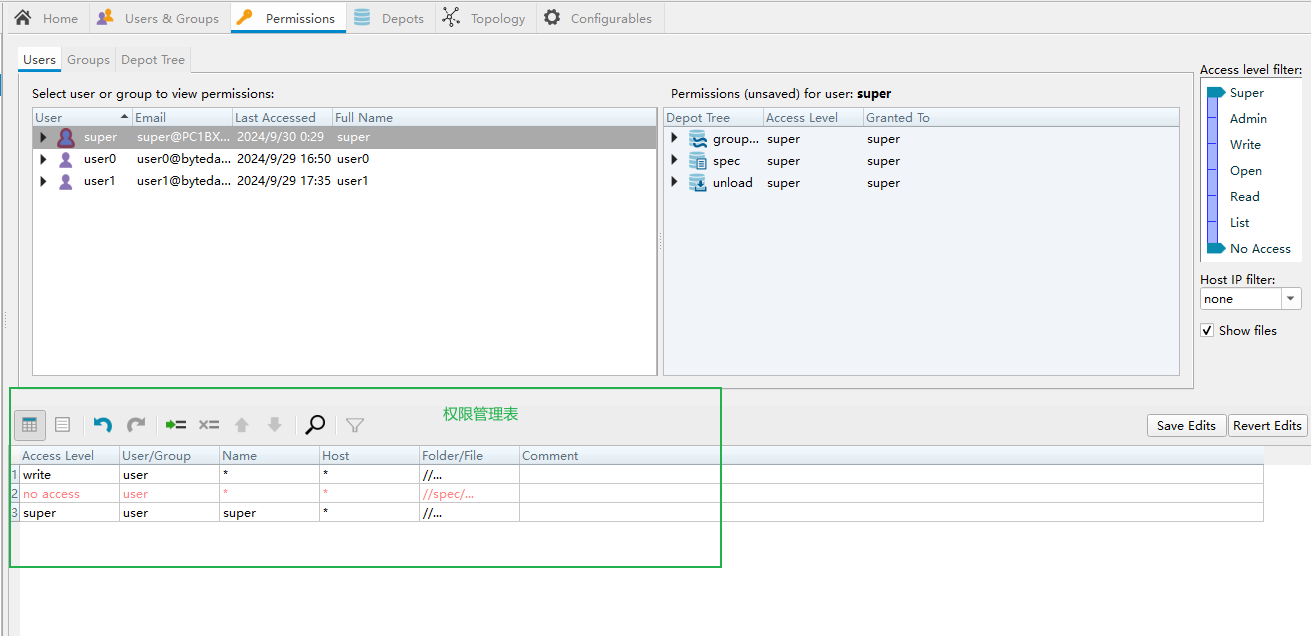Click the redo arrow icon
The width and height of the screenshot is (1311, 636).
coord(136,425)
